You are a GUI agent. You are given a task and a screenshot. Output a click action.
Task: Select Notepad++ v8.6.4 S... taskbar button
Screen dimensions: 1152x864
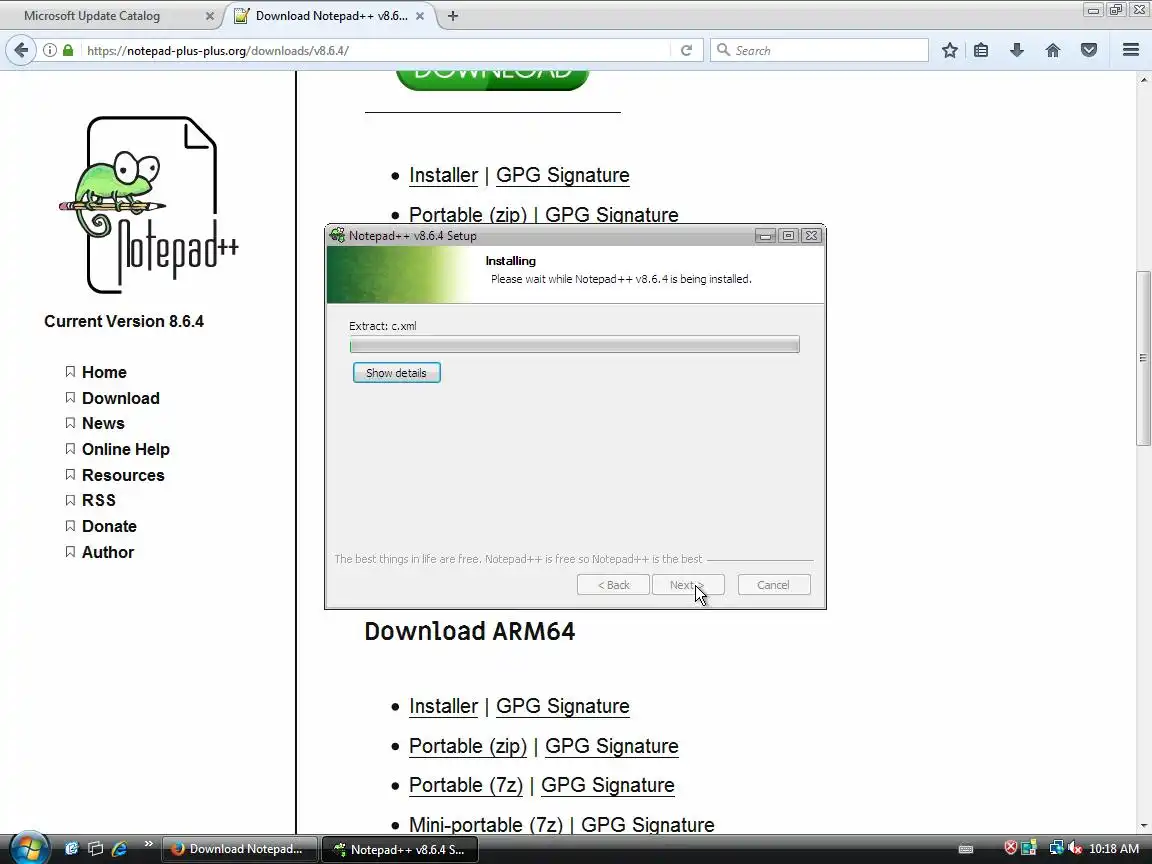400,849
